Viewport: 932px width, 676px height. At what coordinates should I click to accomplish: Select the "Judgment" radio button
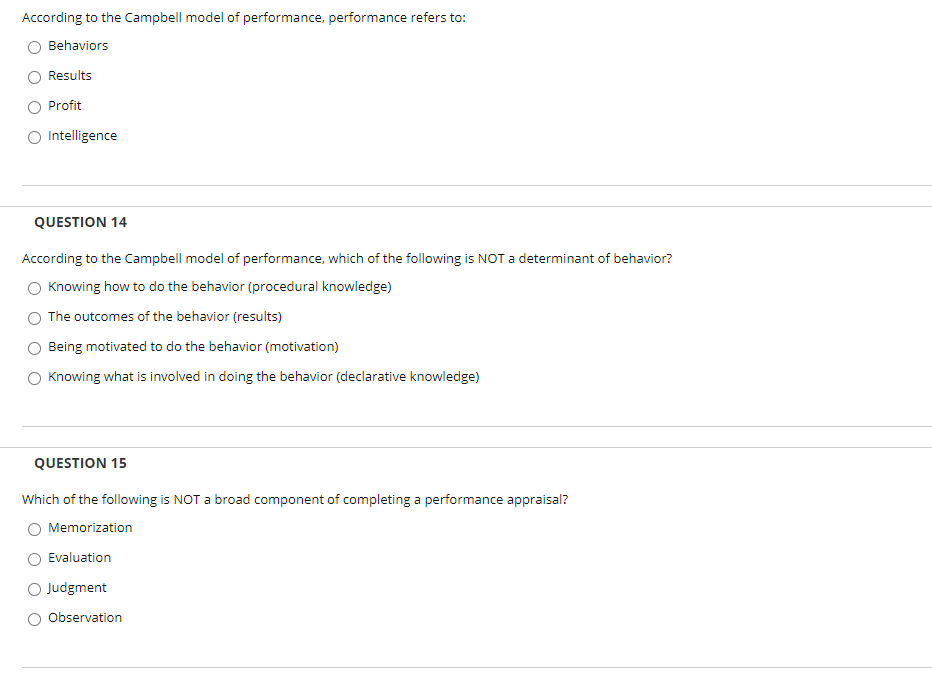click(x=34, y=588)
